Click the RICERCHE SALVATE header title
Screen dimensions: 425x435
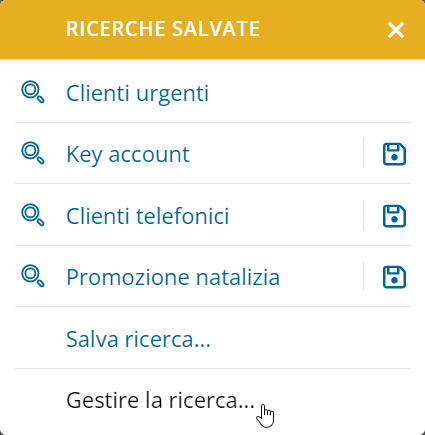pos(163,29)
